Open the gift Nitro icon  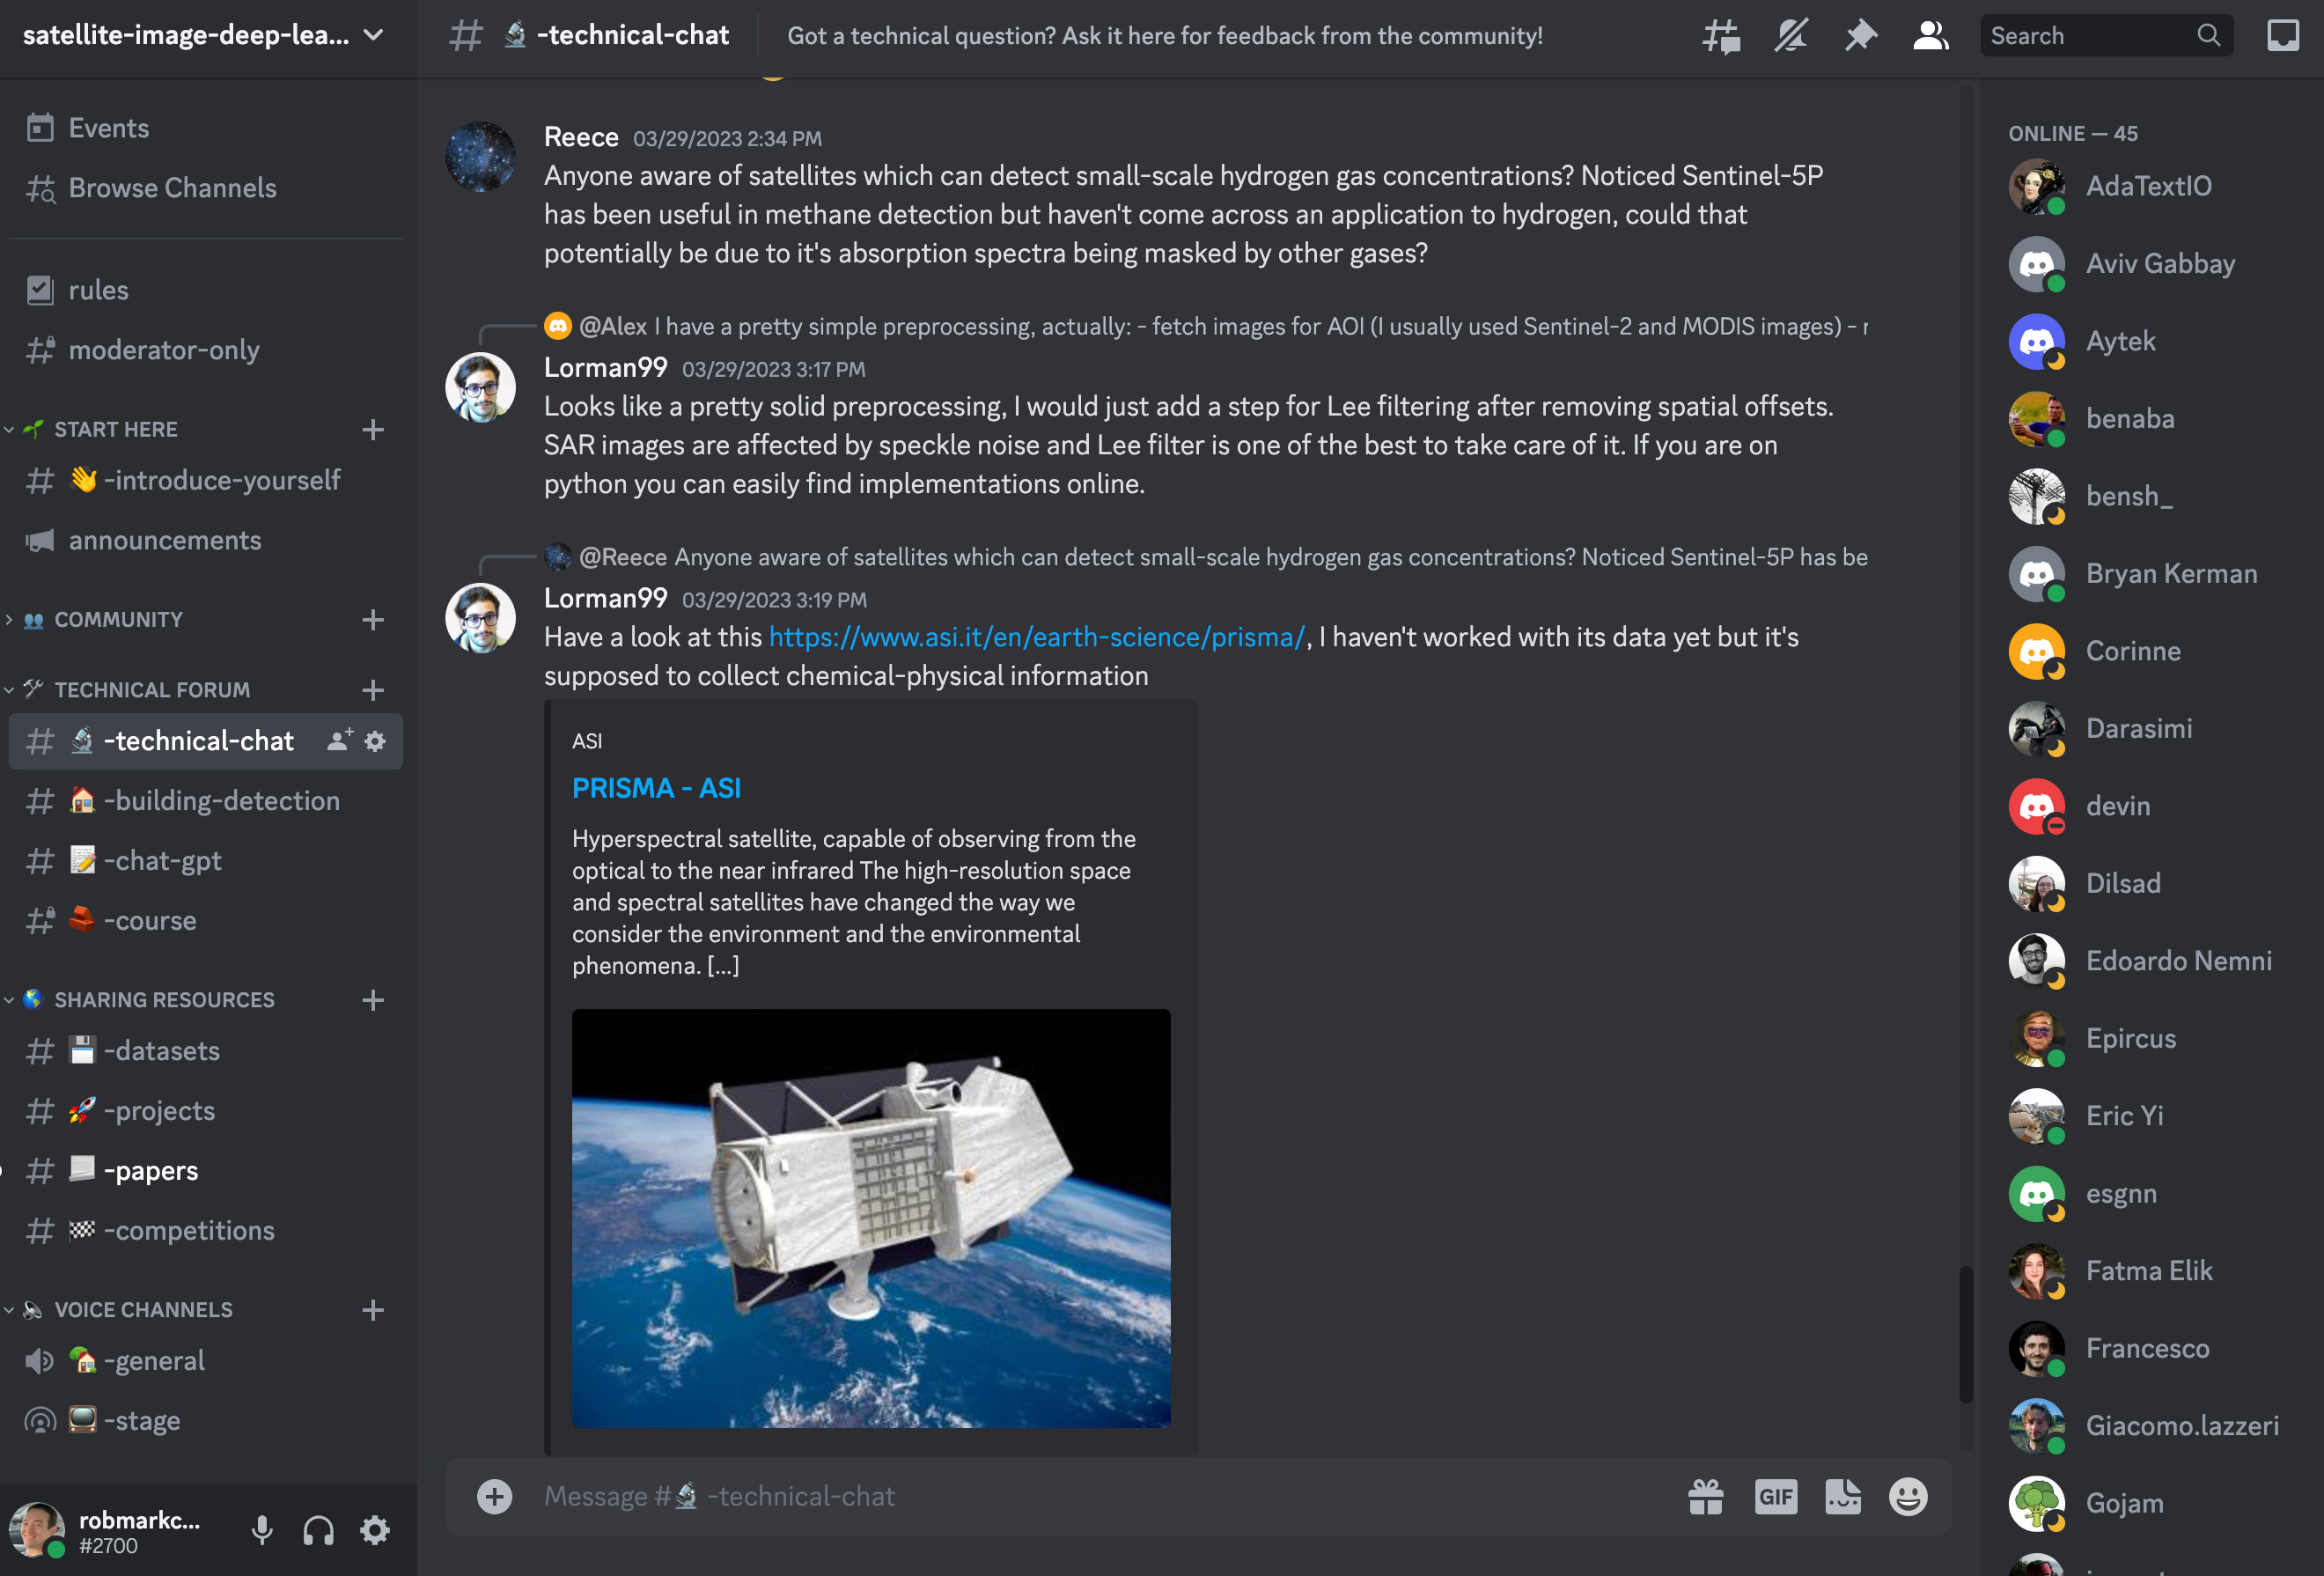click(x=1706, y=1497)
